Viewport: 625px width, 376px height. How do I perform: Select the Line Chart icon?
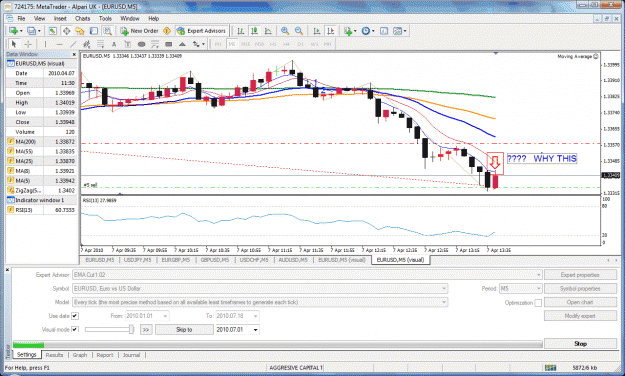coord(268,31)
